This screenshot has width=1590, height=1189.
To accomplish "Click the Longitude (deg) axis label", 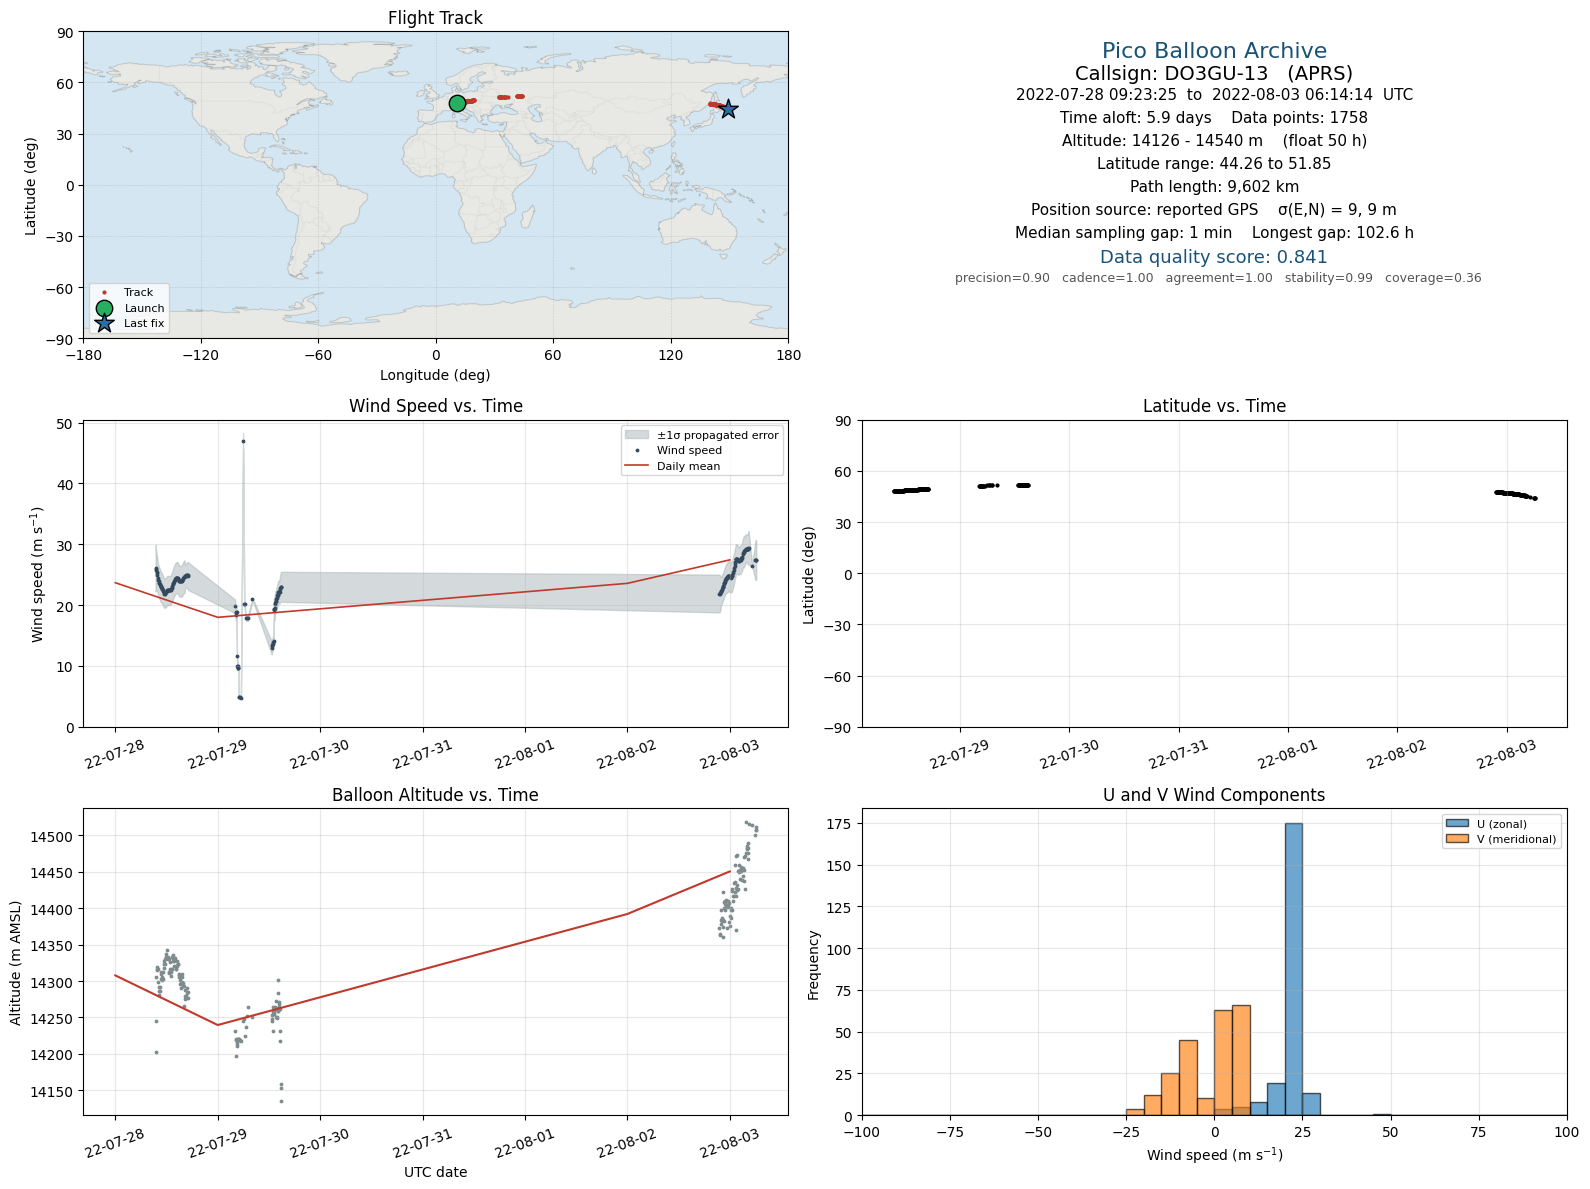I will pyautogui.click(x=435, y=375).
